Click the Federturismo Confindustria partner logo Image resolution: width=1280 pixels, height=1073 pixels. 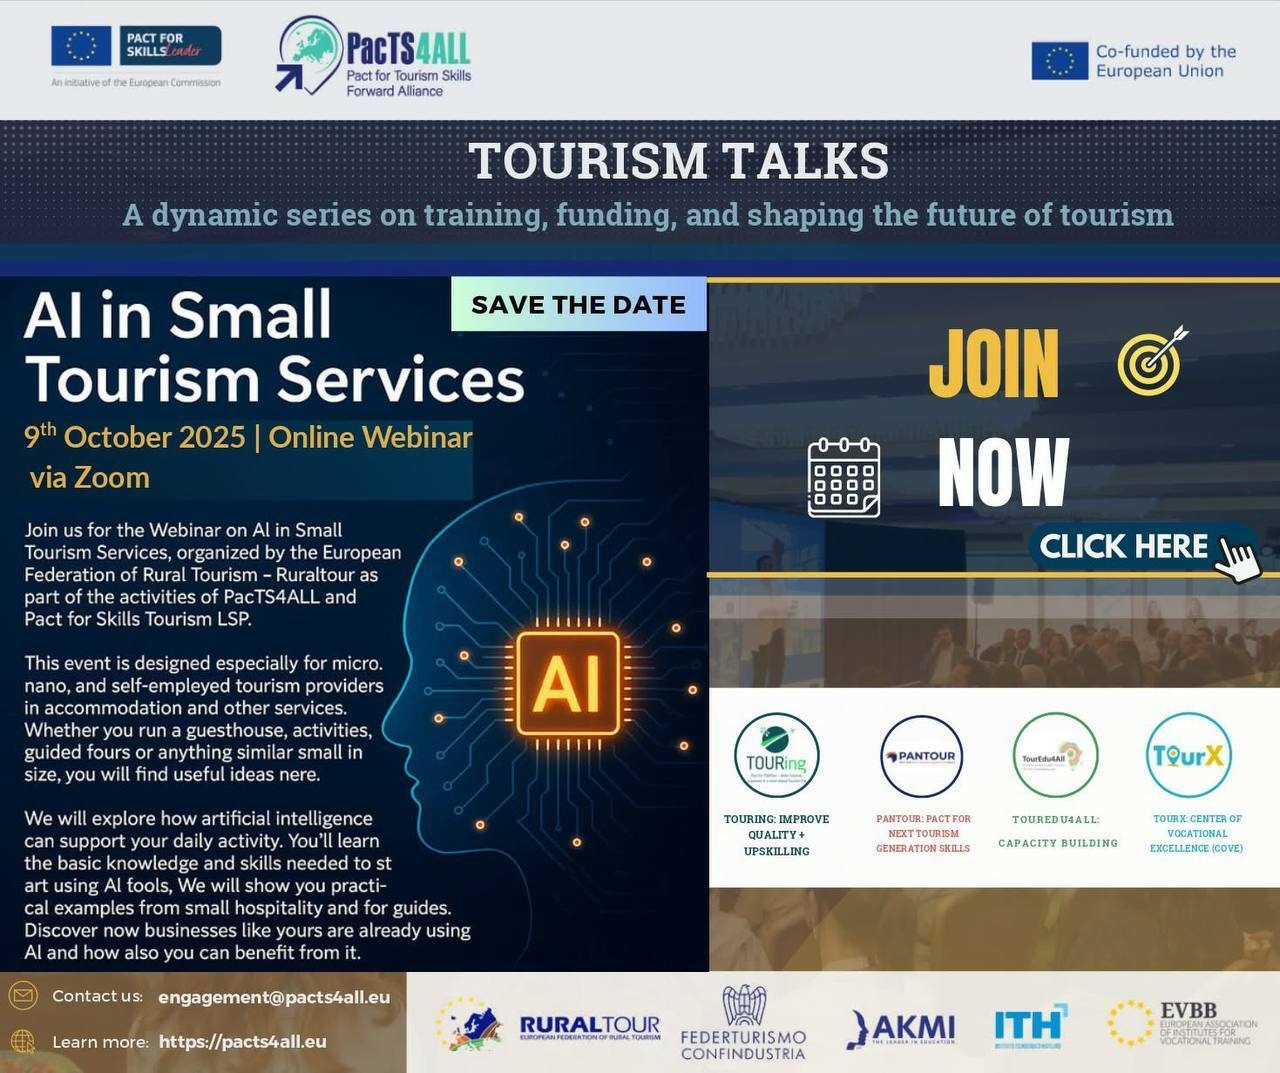743,1024
